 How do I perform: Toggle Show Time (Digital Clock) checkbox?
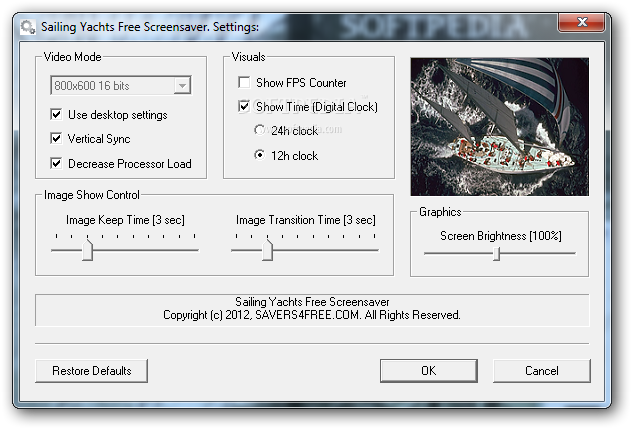coord(244,106)
